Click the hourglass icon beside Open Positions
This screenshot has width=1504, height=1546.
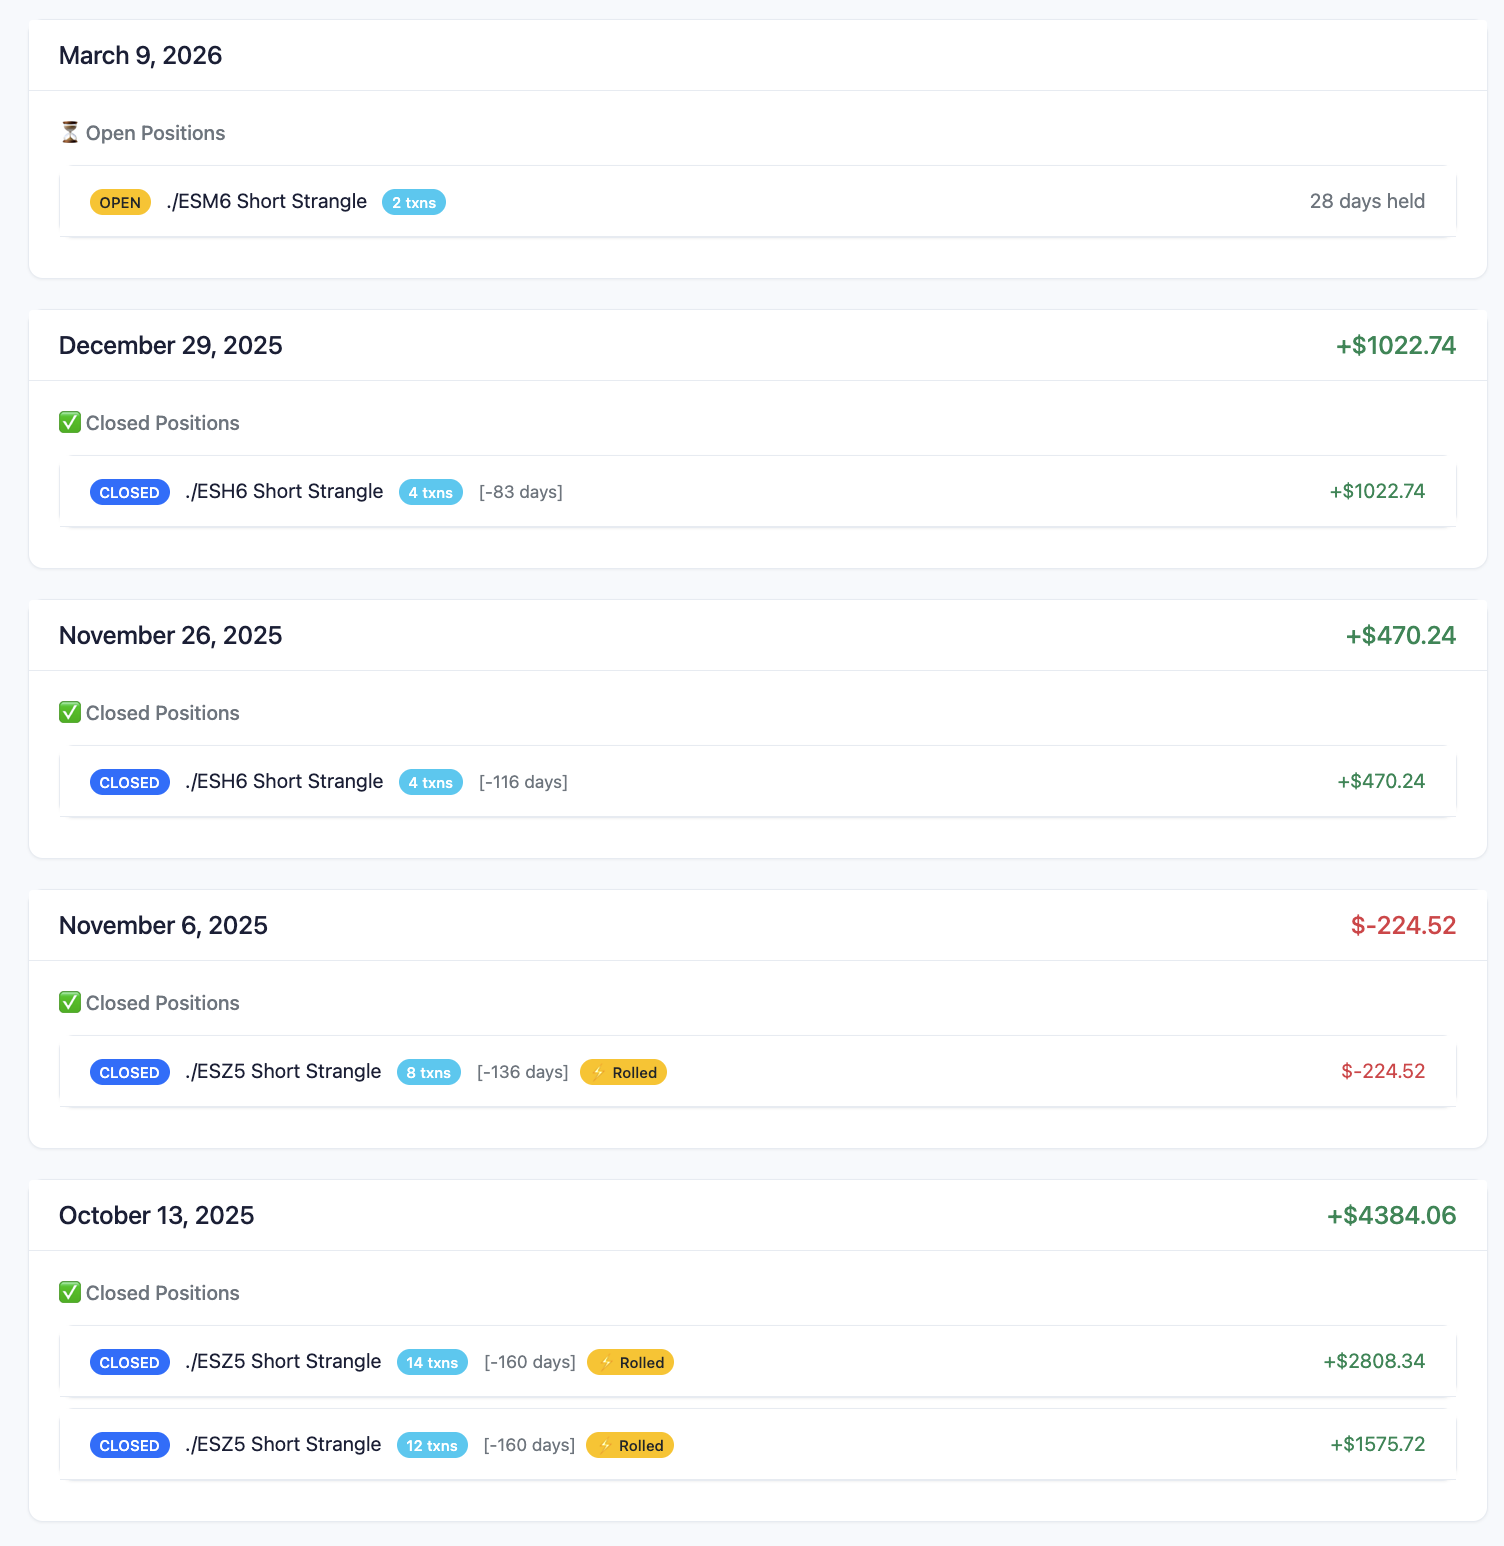coord(70,133)
